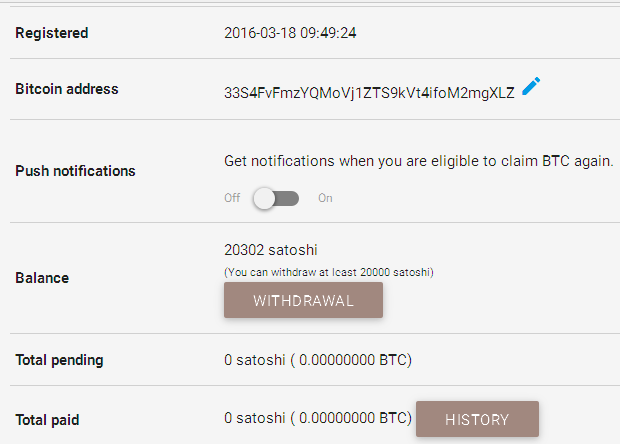Click the Total pending satoshi value
Image resolution: width=620 pixels, height=444 pixels.
click(318, 360)
